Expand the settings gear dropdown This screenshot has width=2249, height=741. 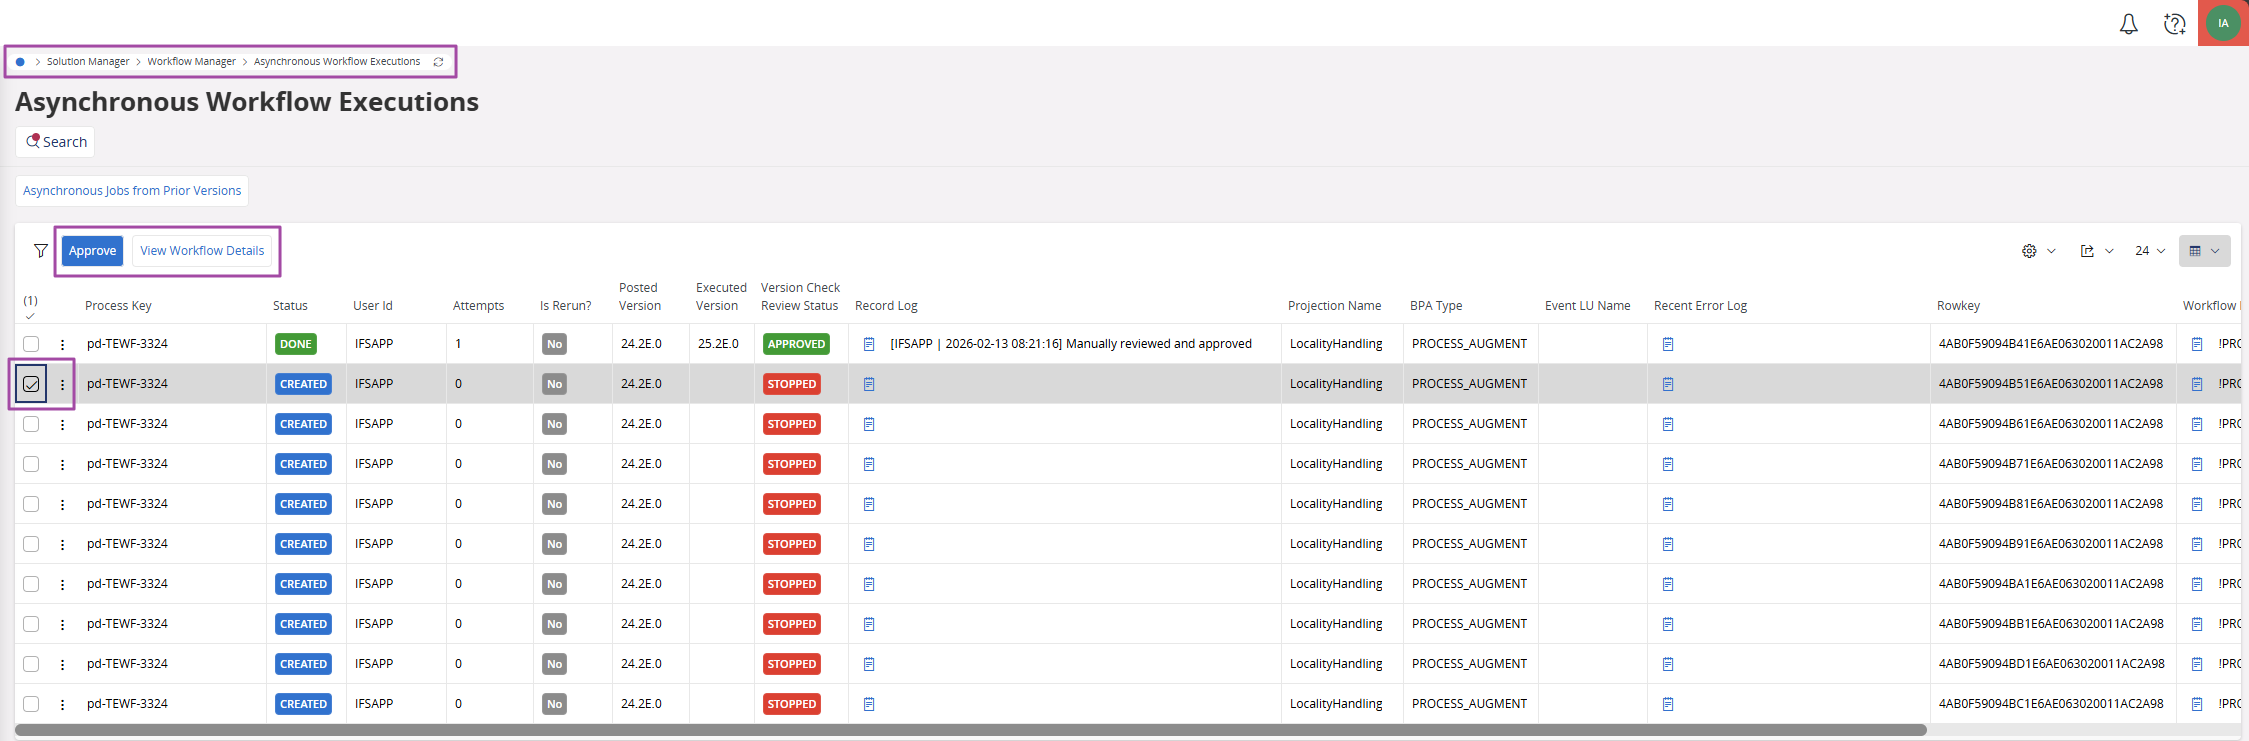pos(2038,251)
